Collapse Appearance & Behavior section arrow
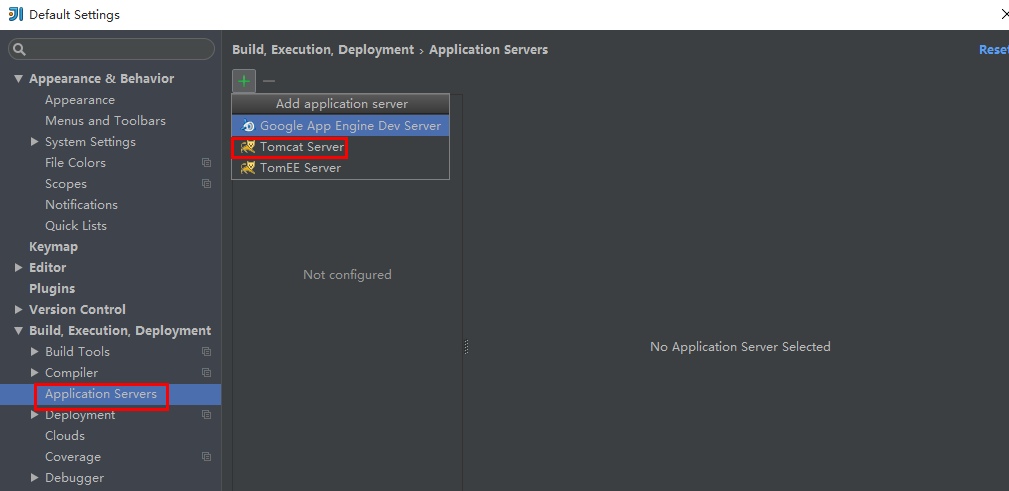1009x491 pixels. (x=19, y=79)
